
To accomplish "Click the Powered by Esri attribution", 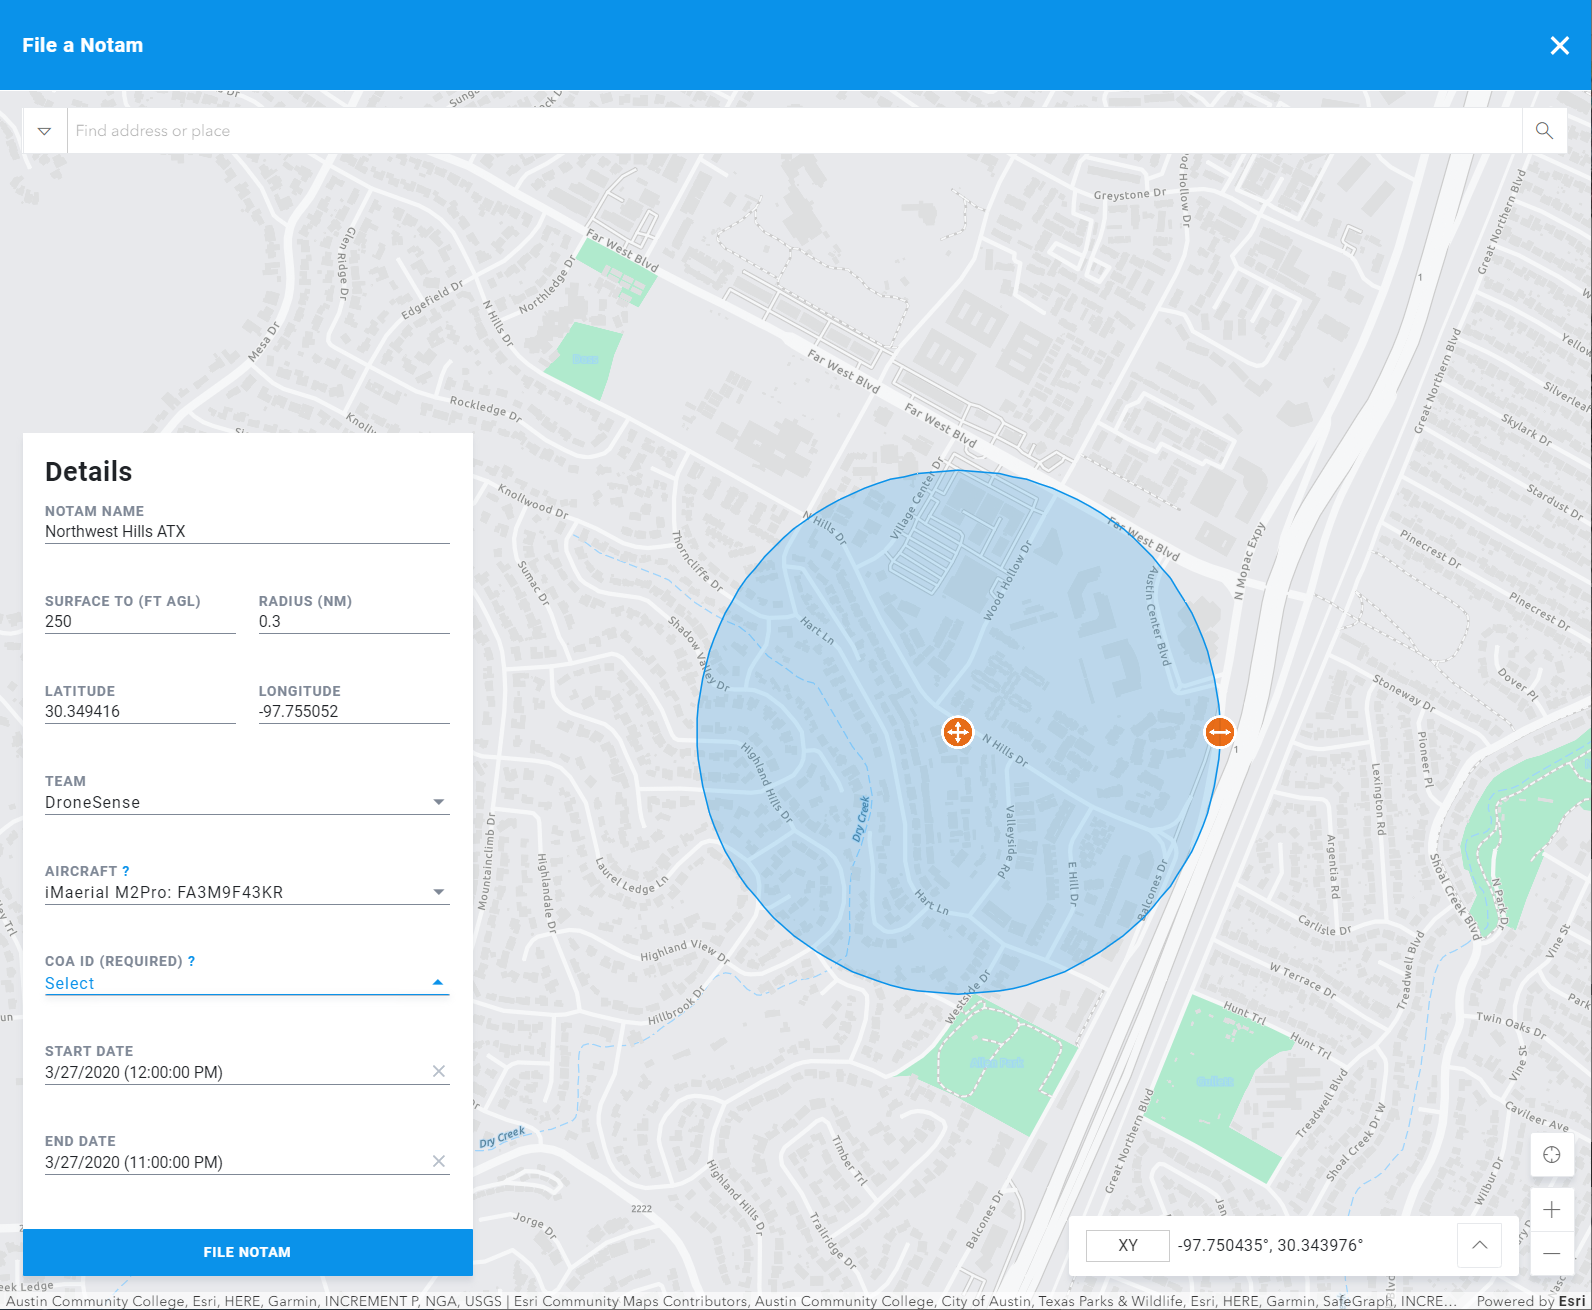I will (1531, 1301).
